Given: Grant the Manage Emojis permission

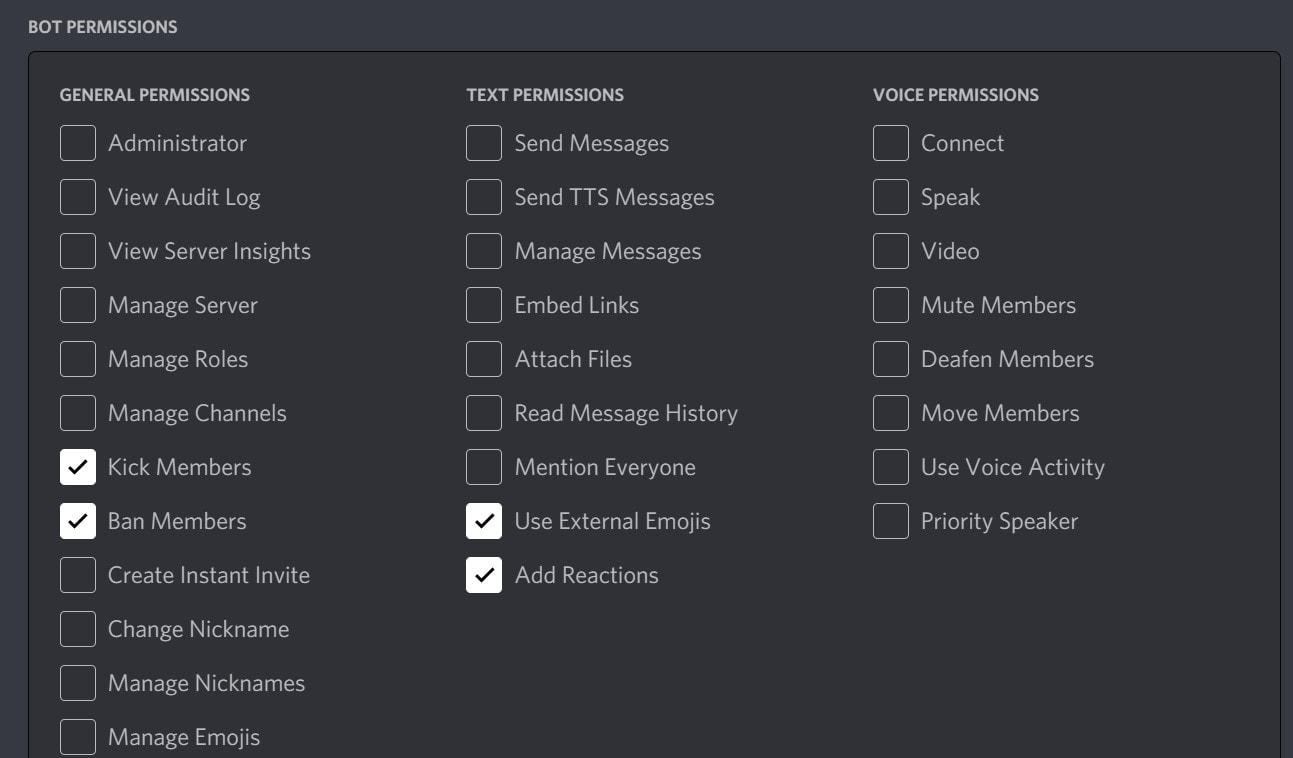Looking at the screenshot, I should pos(77,736).
